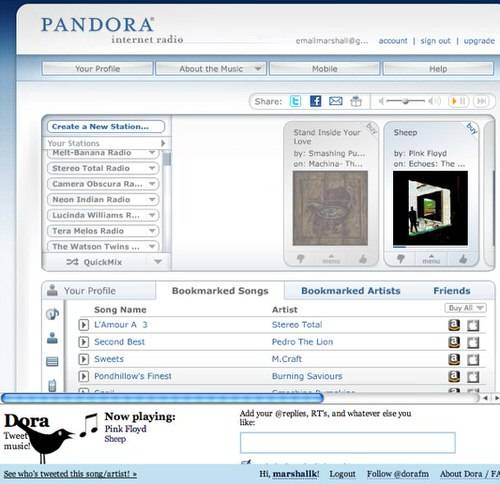Screen dimensions: 500x484
Task: Open See who's tweeted this song link
Action: tap(70, 474)
